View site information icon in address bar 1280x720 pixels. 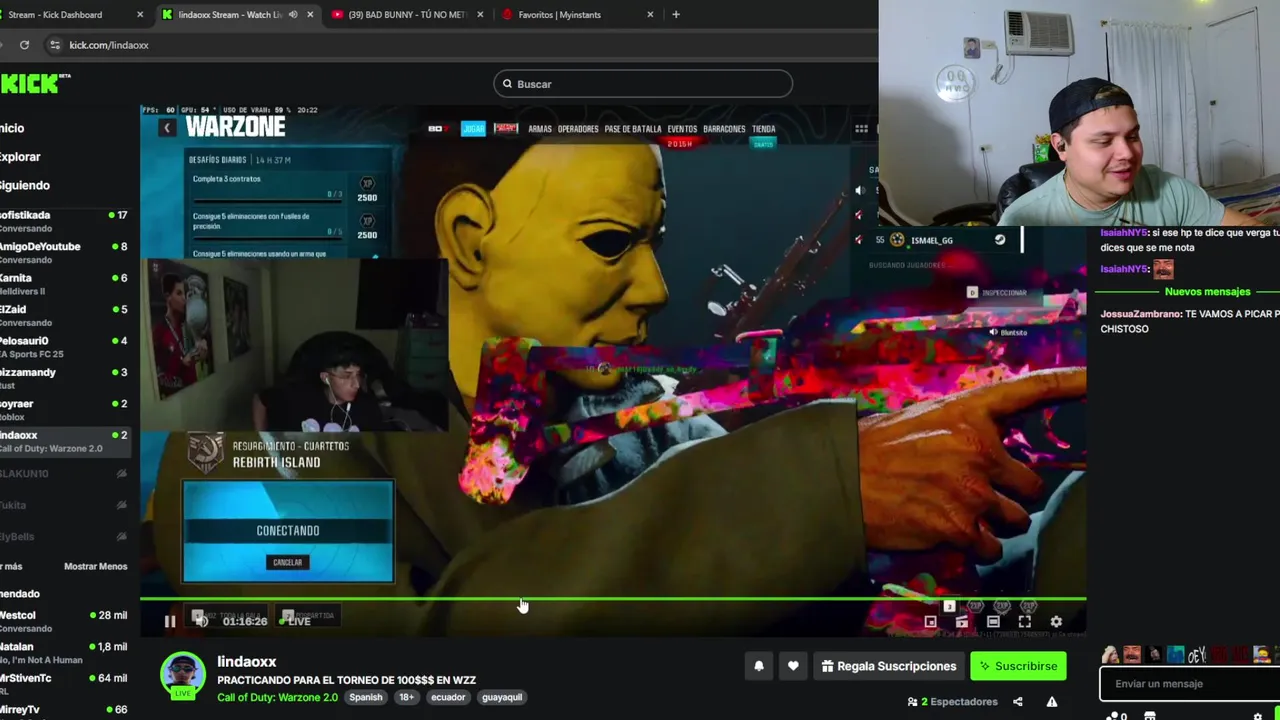point(55,45)
